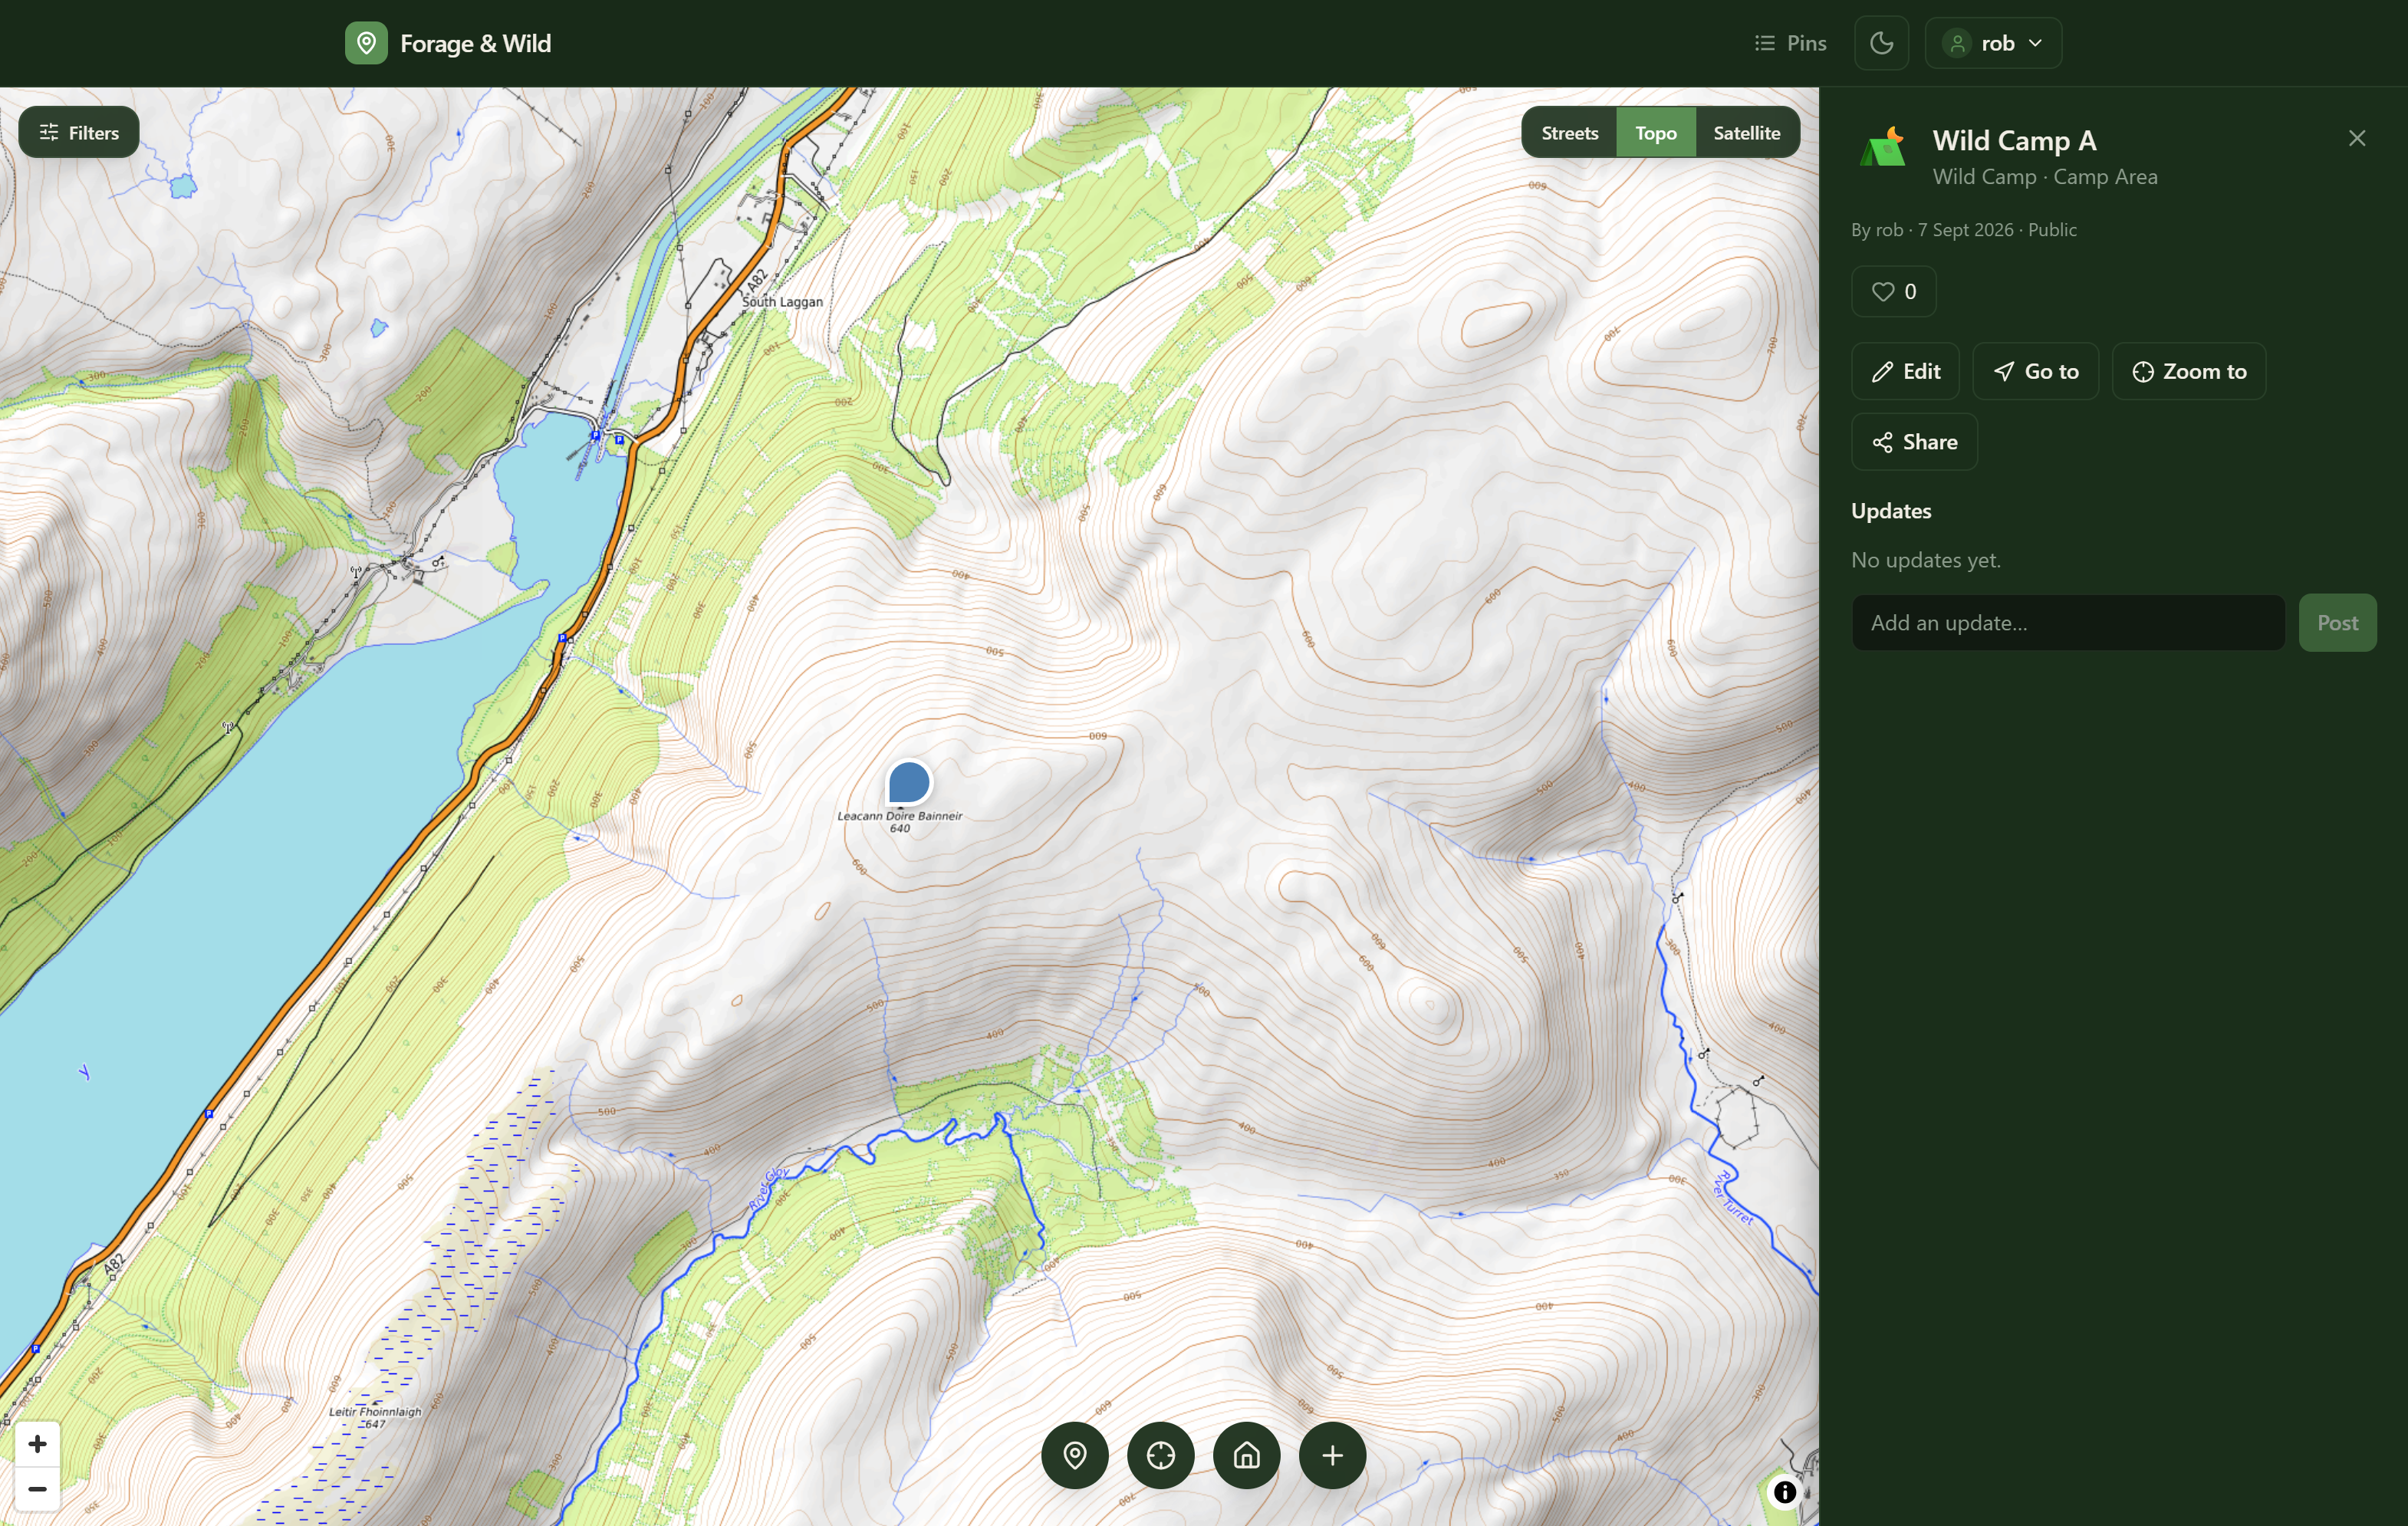Open the Pins list
Screen dimensions: 2408x1526
[x=1790, y=43]
